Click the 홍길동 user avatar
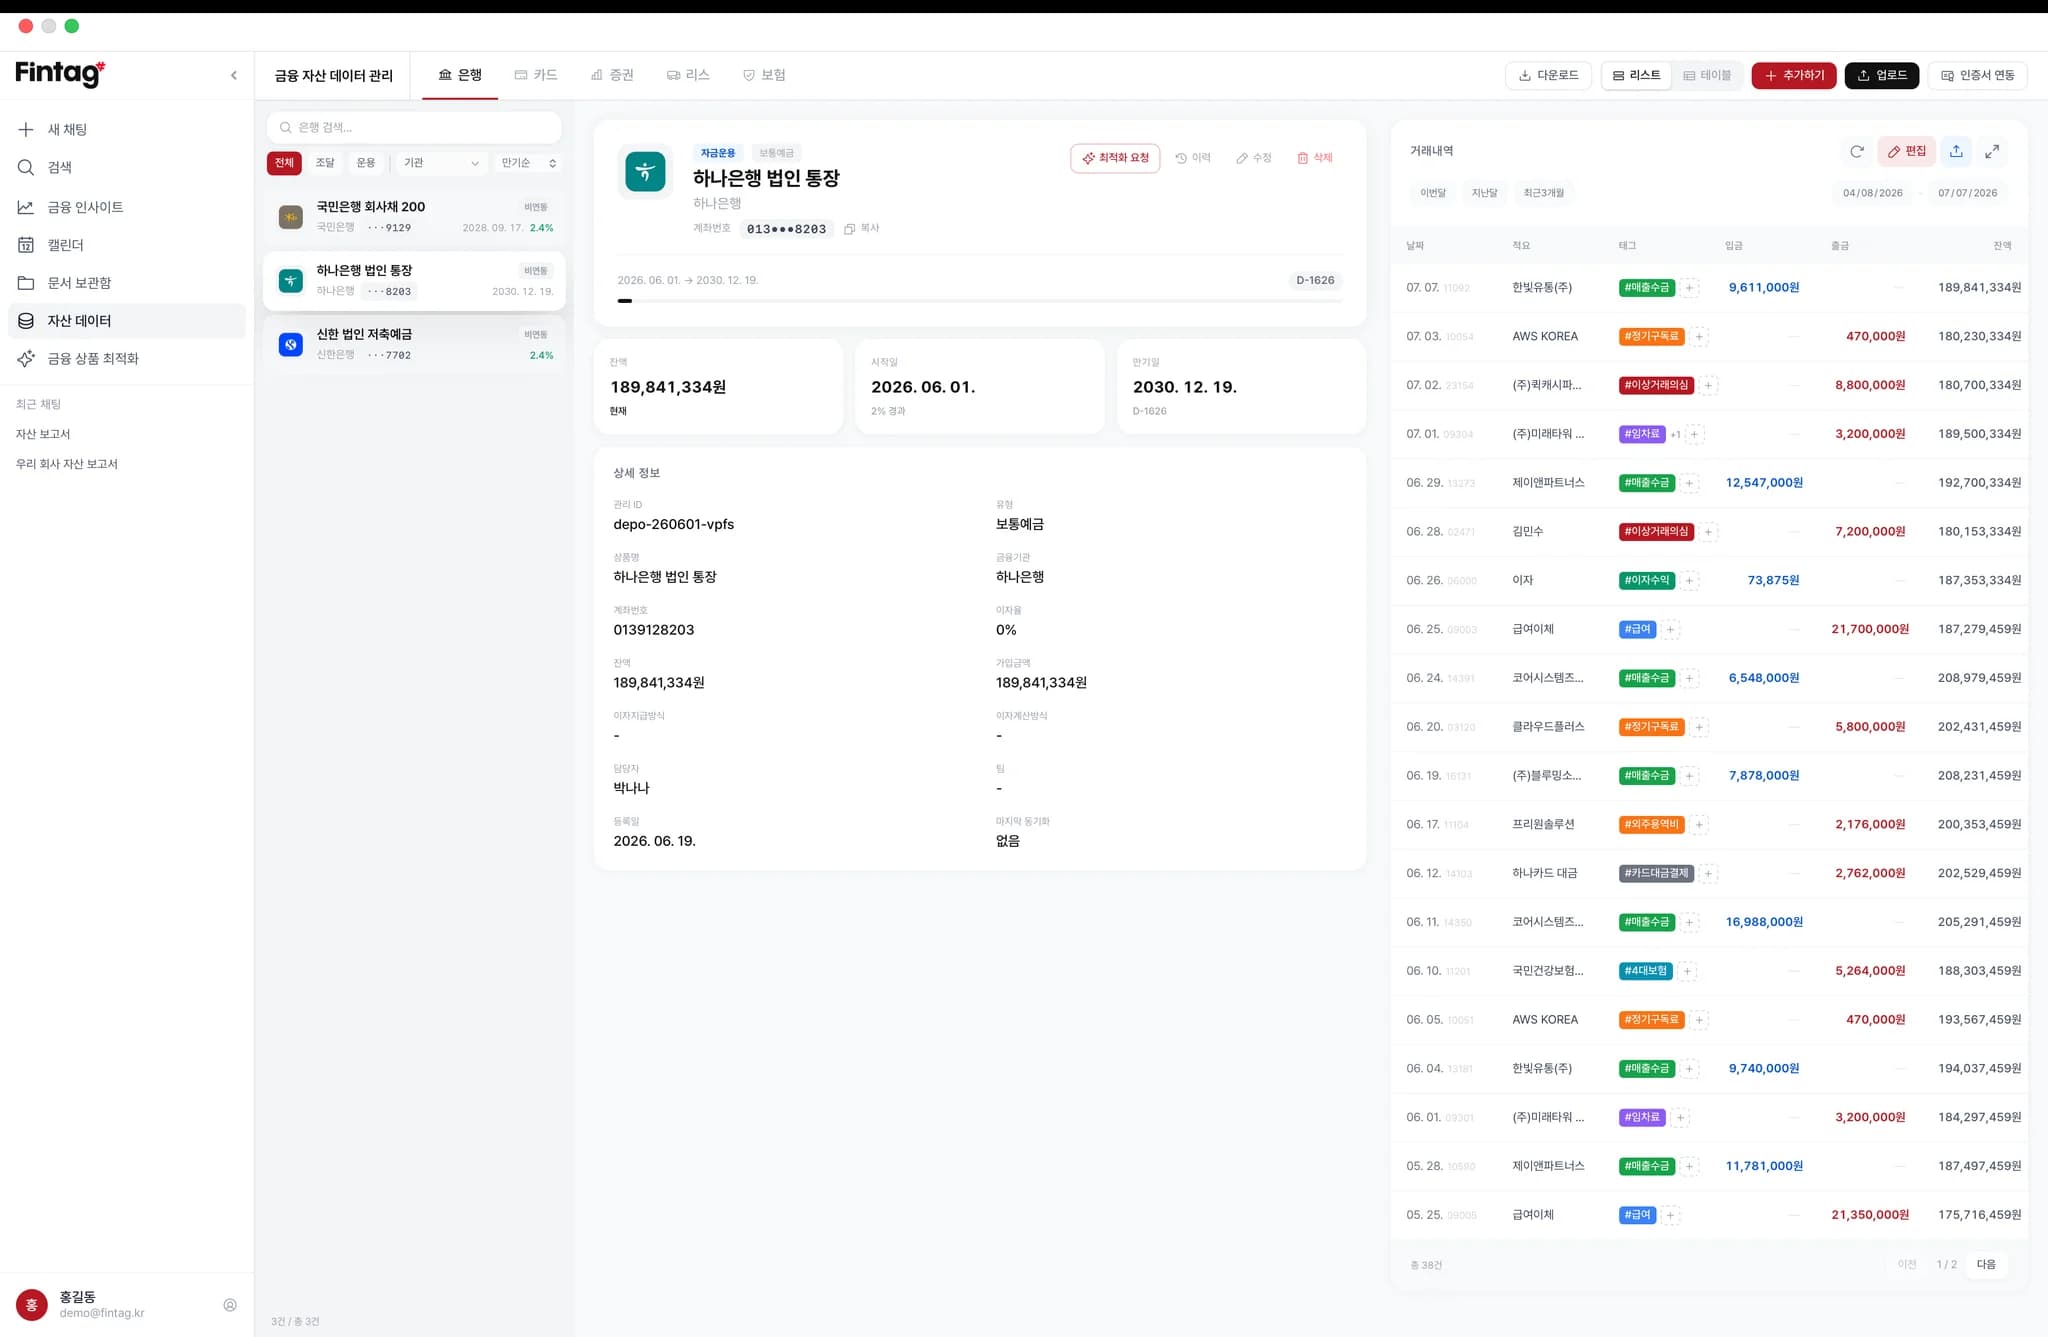This screenshot has height=1337, width=2048. point(32,1304)
